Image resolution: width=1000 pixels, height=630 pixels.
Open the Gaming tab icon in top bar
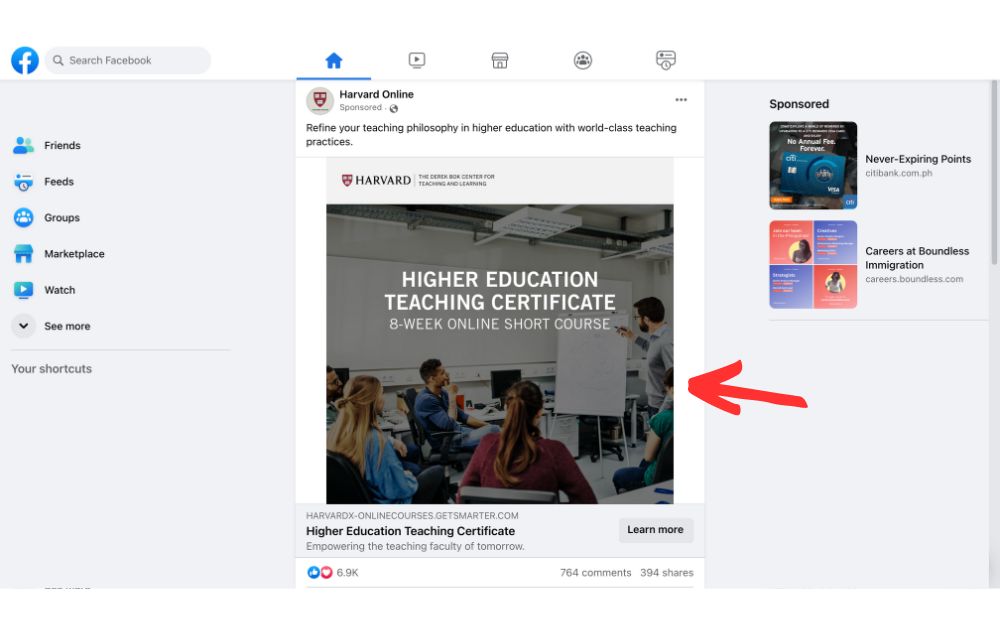[x=666, y=61]
